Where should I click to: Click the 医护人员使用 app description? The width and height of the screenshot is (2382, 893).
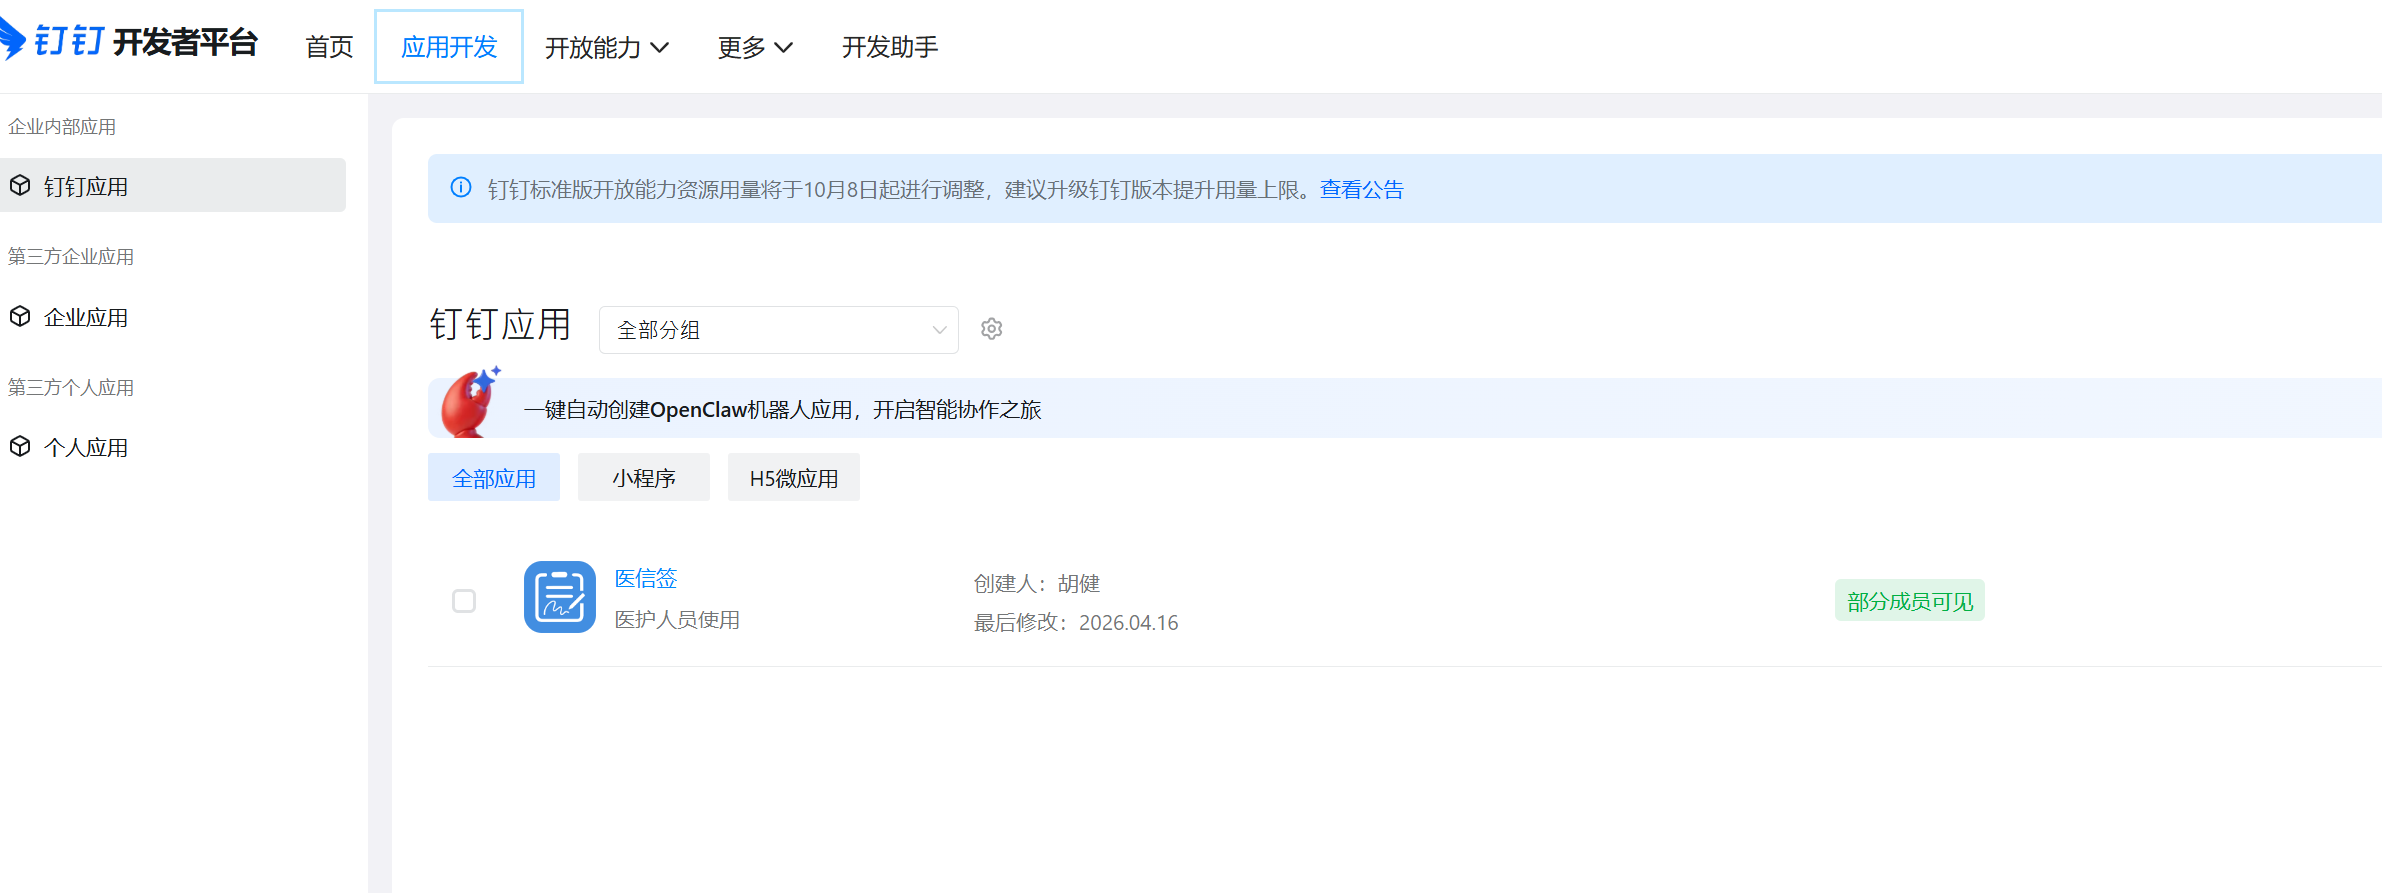point(677,620)
